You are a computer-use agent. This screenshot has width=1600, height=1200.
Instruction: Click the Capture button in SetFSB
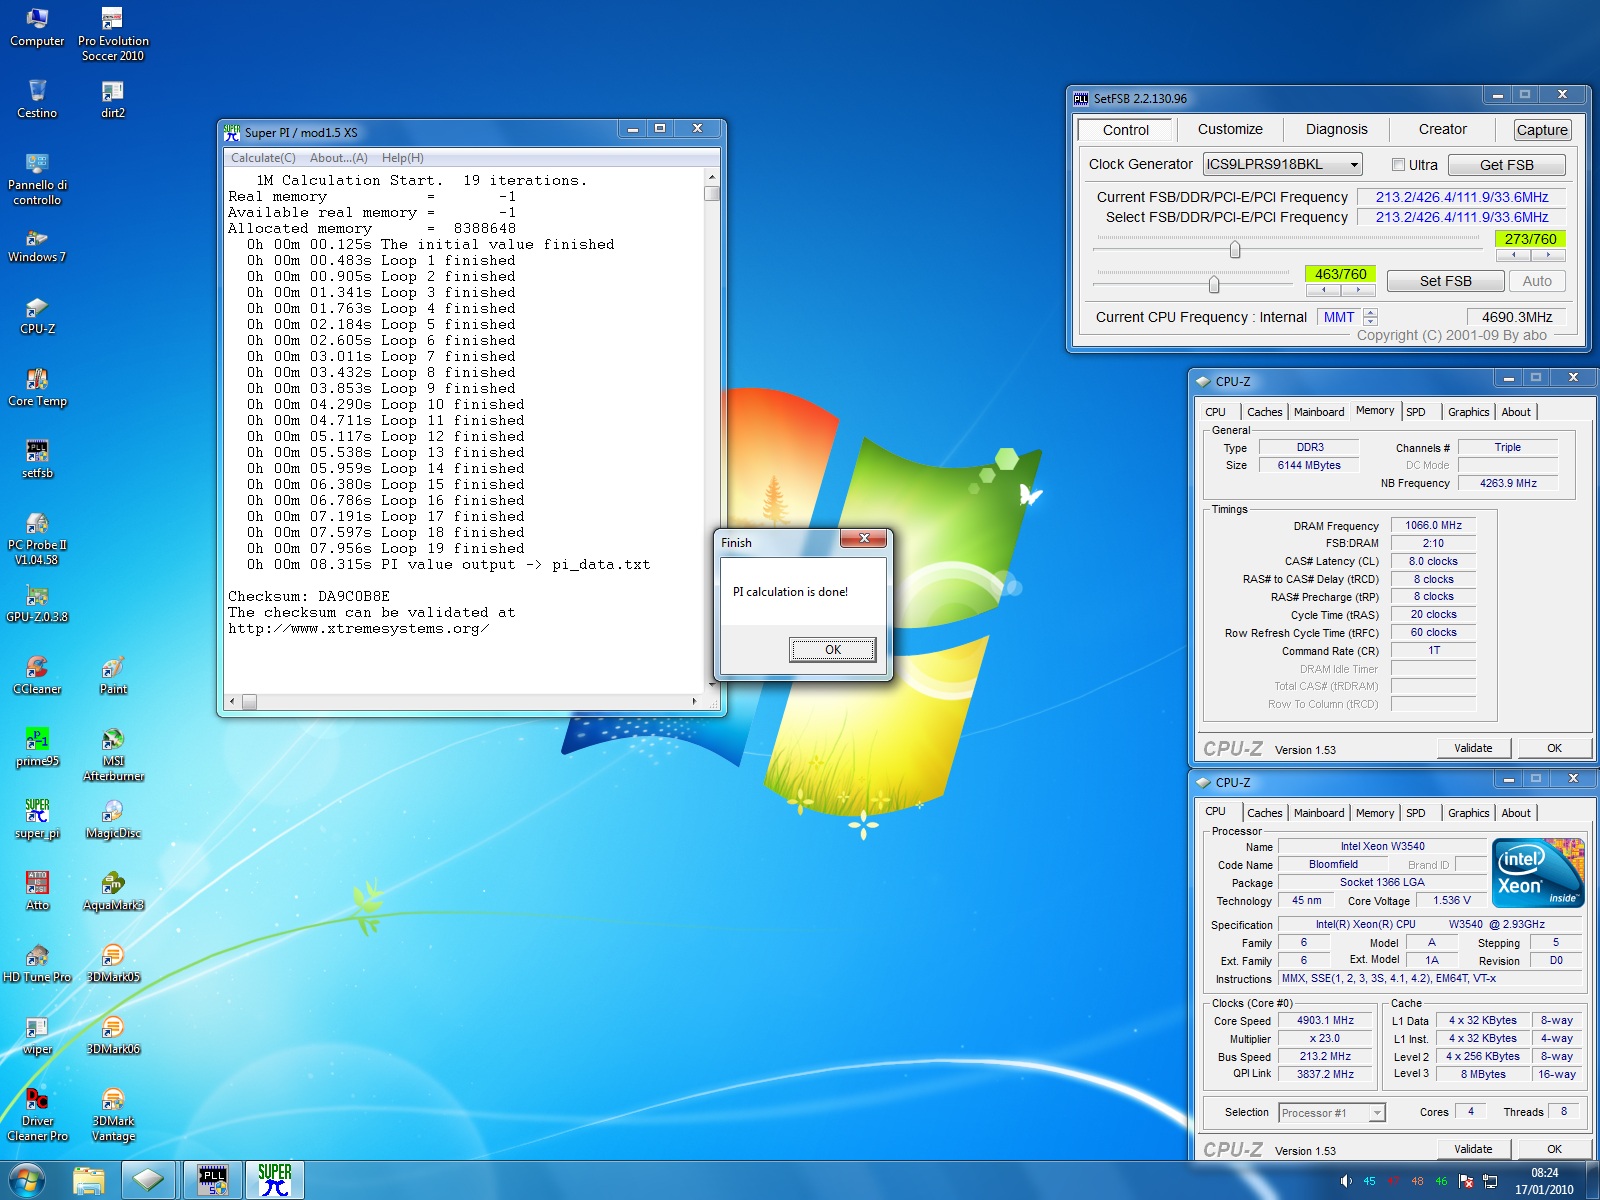(x=1542, y=130)
